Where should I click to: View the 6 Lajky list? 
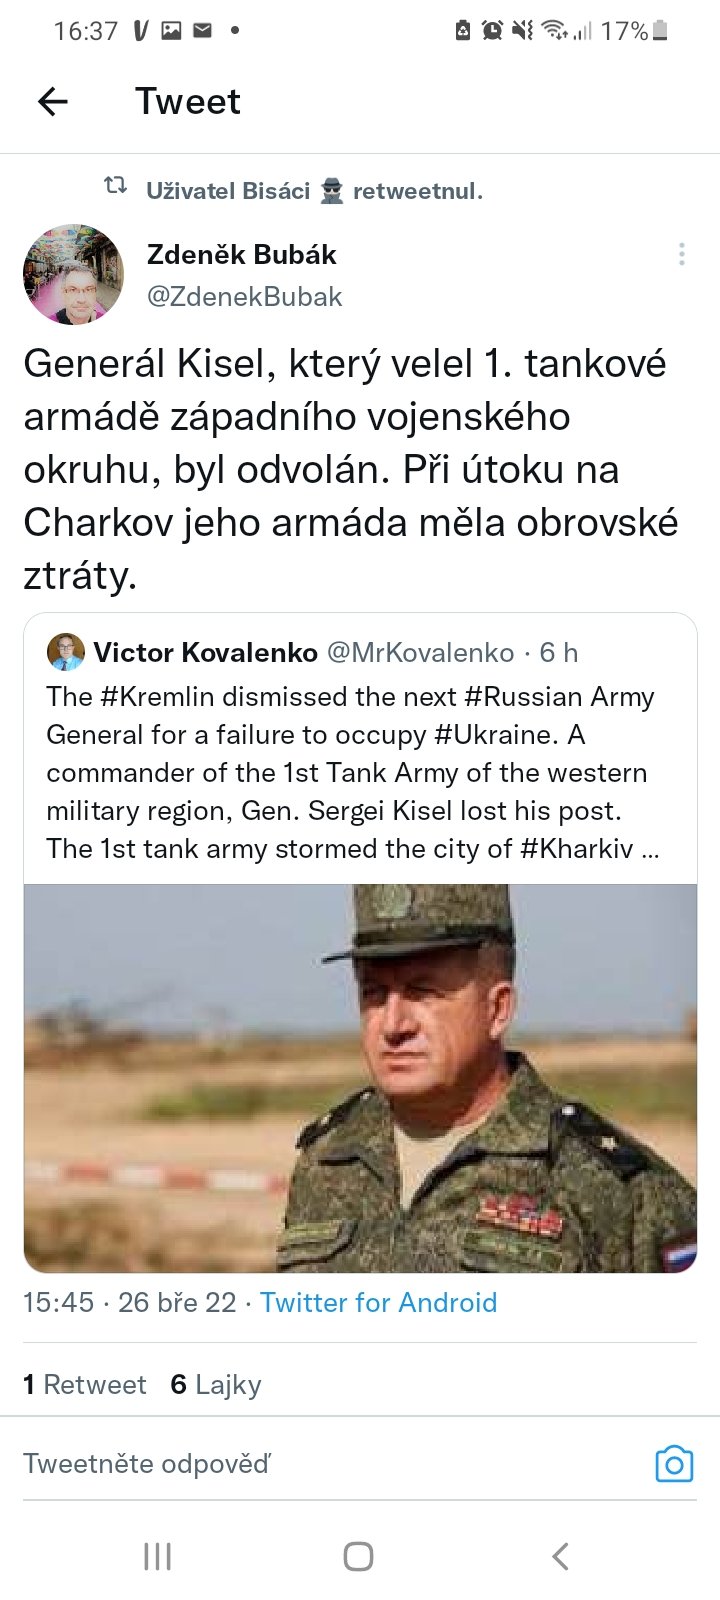[x=216, y=1384]
